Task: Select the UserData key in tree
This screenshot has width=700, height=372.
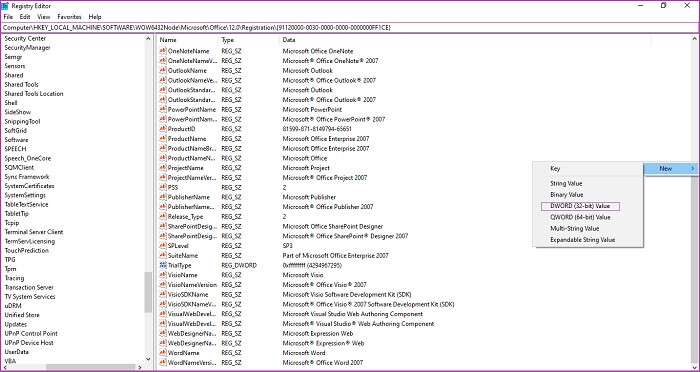Action: pos(17,352)
